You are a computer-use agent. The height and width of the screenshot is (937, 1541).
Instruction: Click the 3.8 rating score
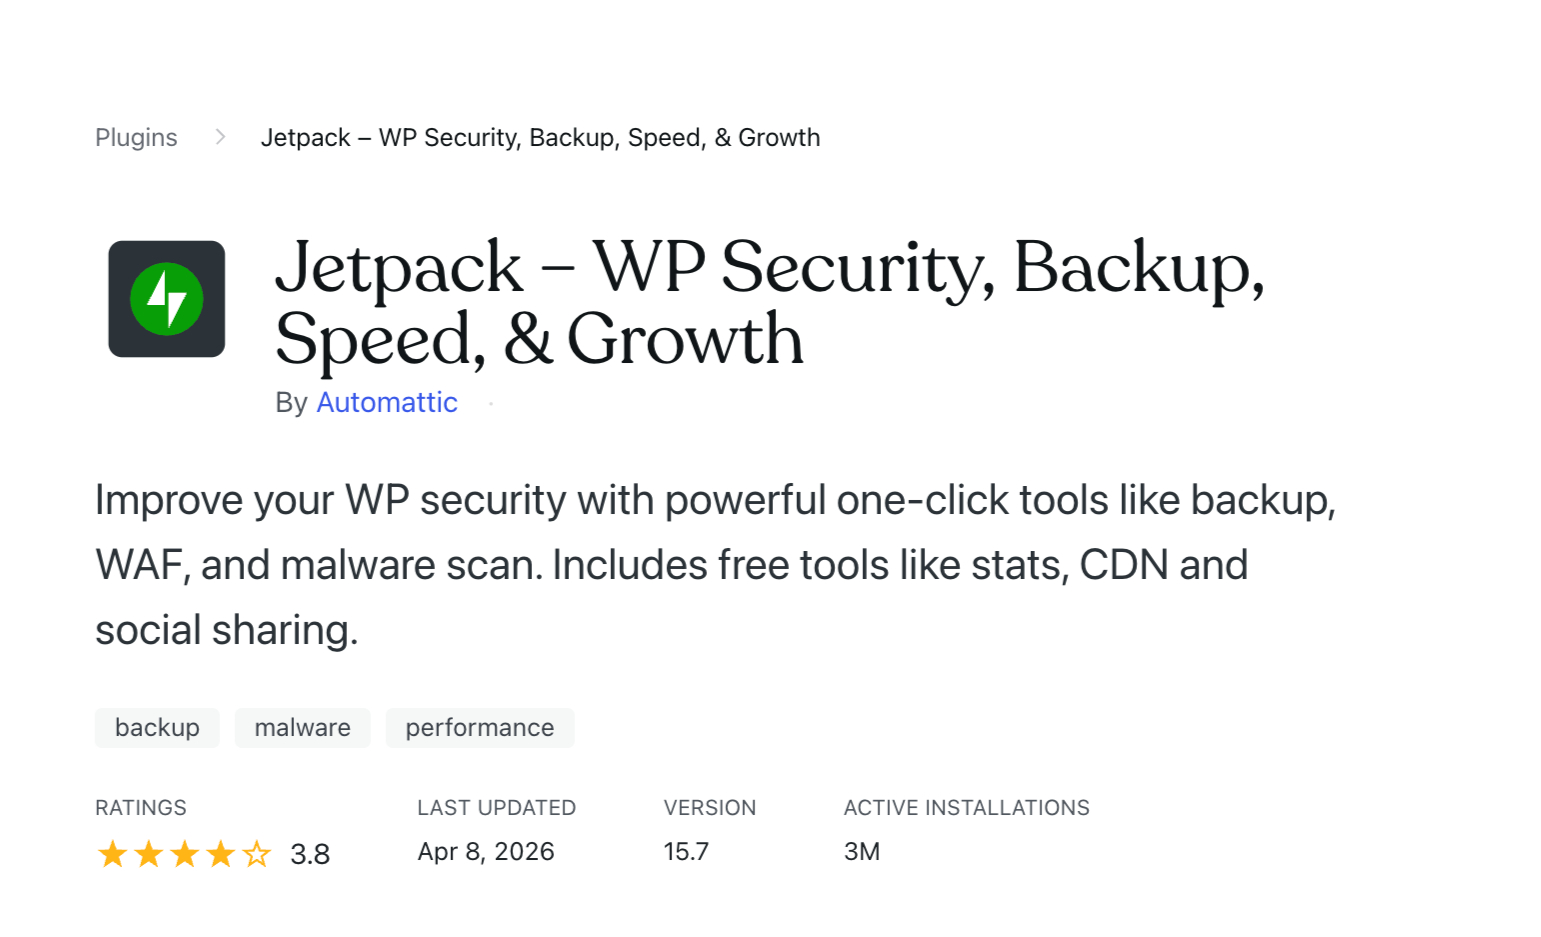click(309, 854)
